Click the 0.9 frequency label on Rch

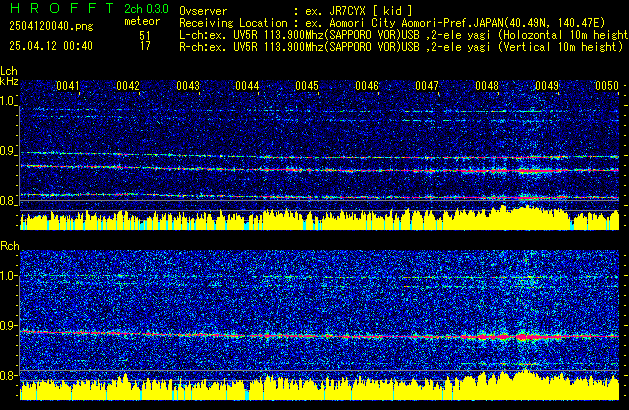click(x=7, y=325)
